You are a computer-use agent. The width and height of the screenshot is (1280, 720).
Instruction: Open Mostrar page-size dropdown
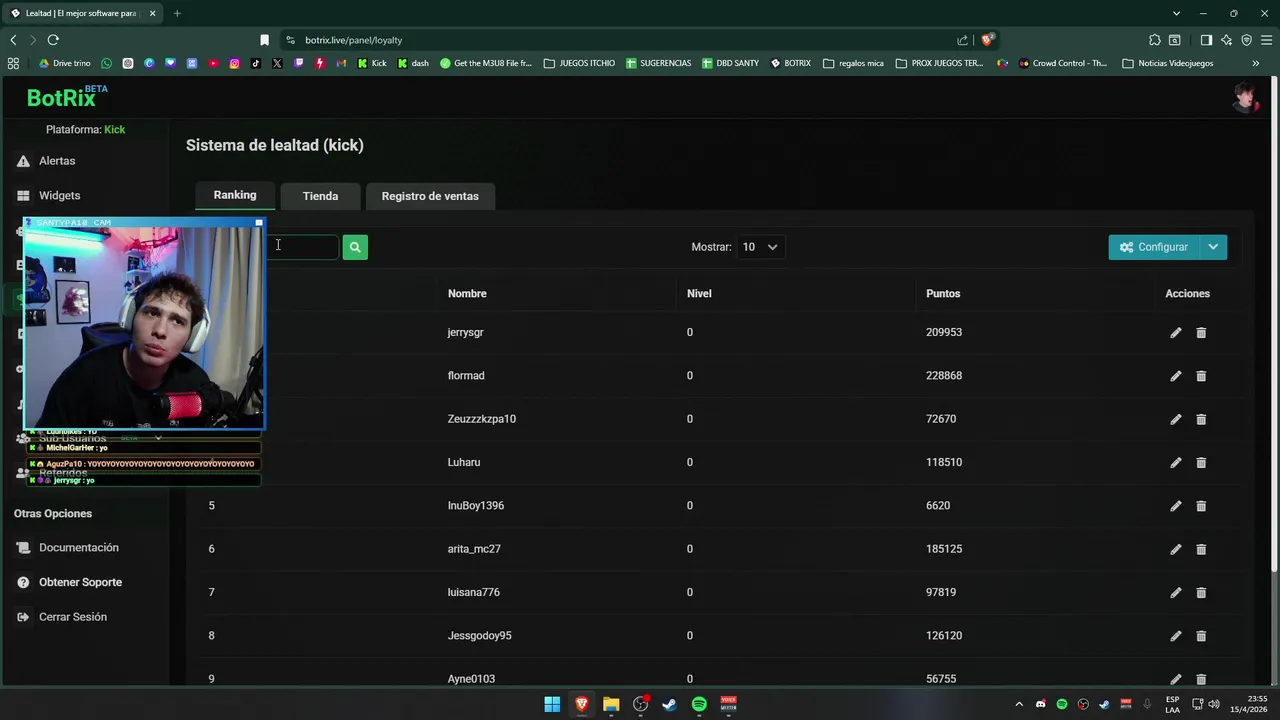pos(760,247)
